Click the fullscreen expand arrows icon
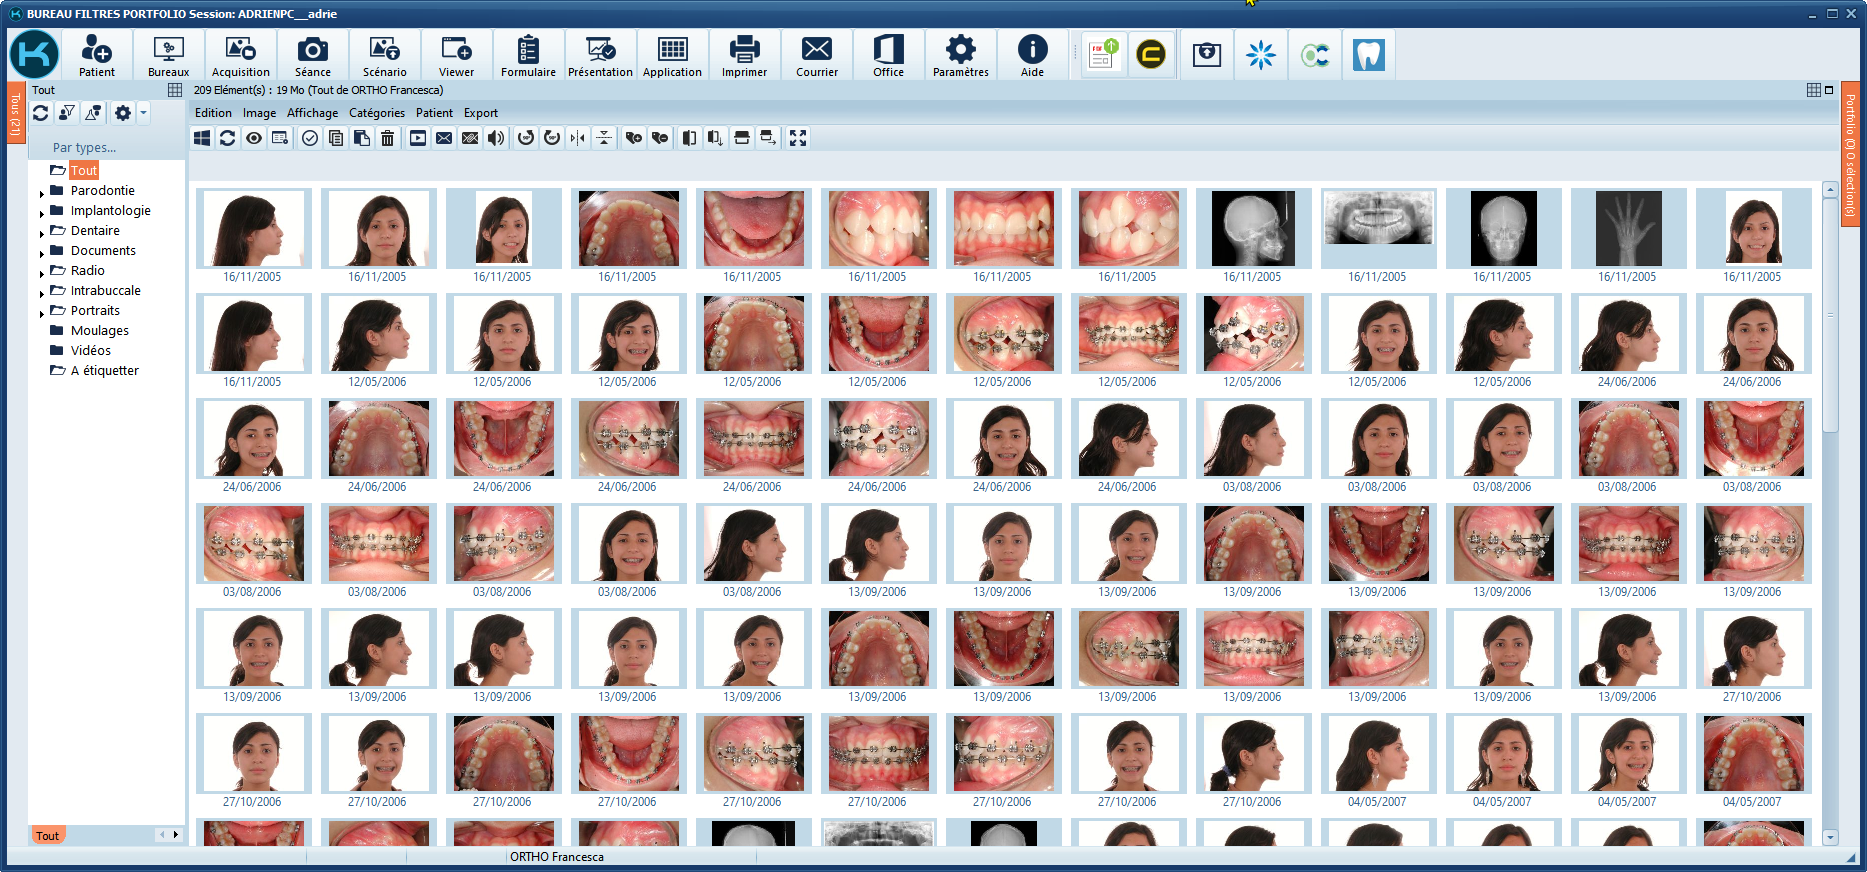Screen dimensions: 1867x872 click(798, 138)
